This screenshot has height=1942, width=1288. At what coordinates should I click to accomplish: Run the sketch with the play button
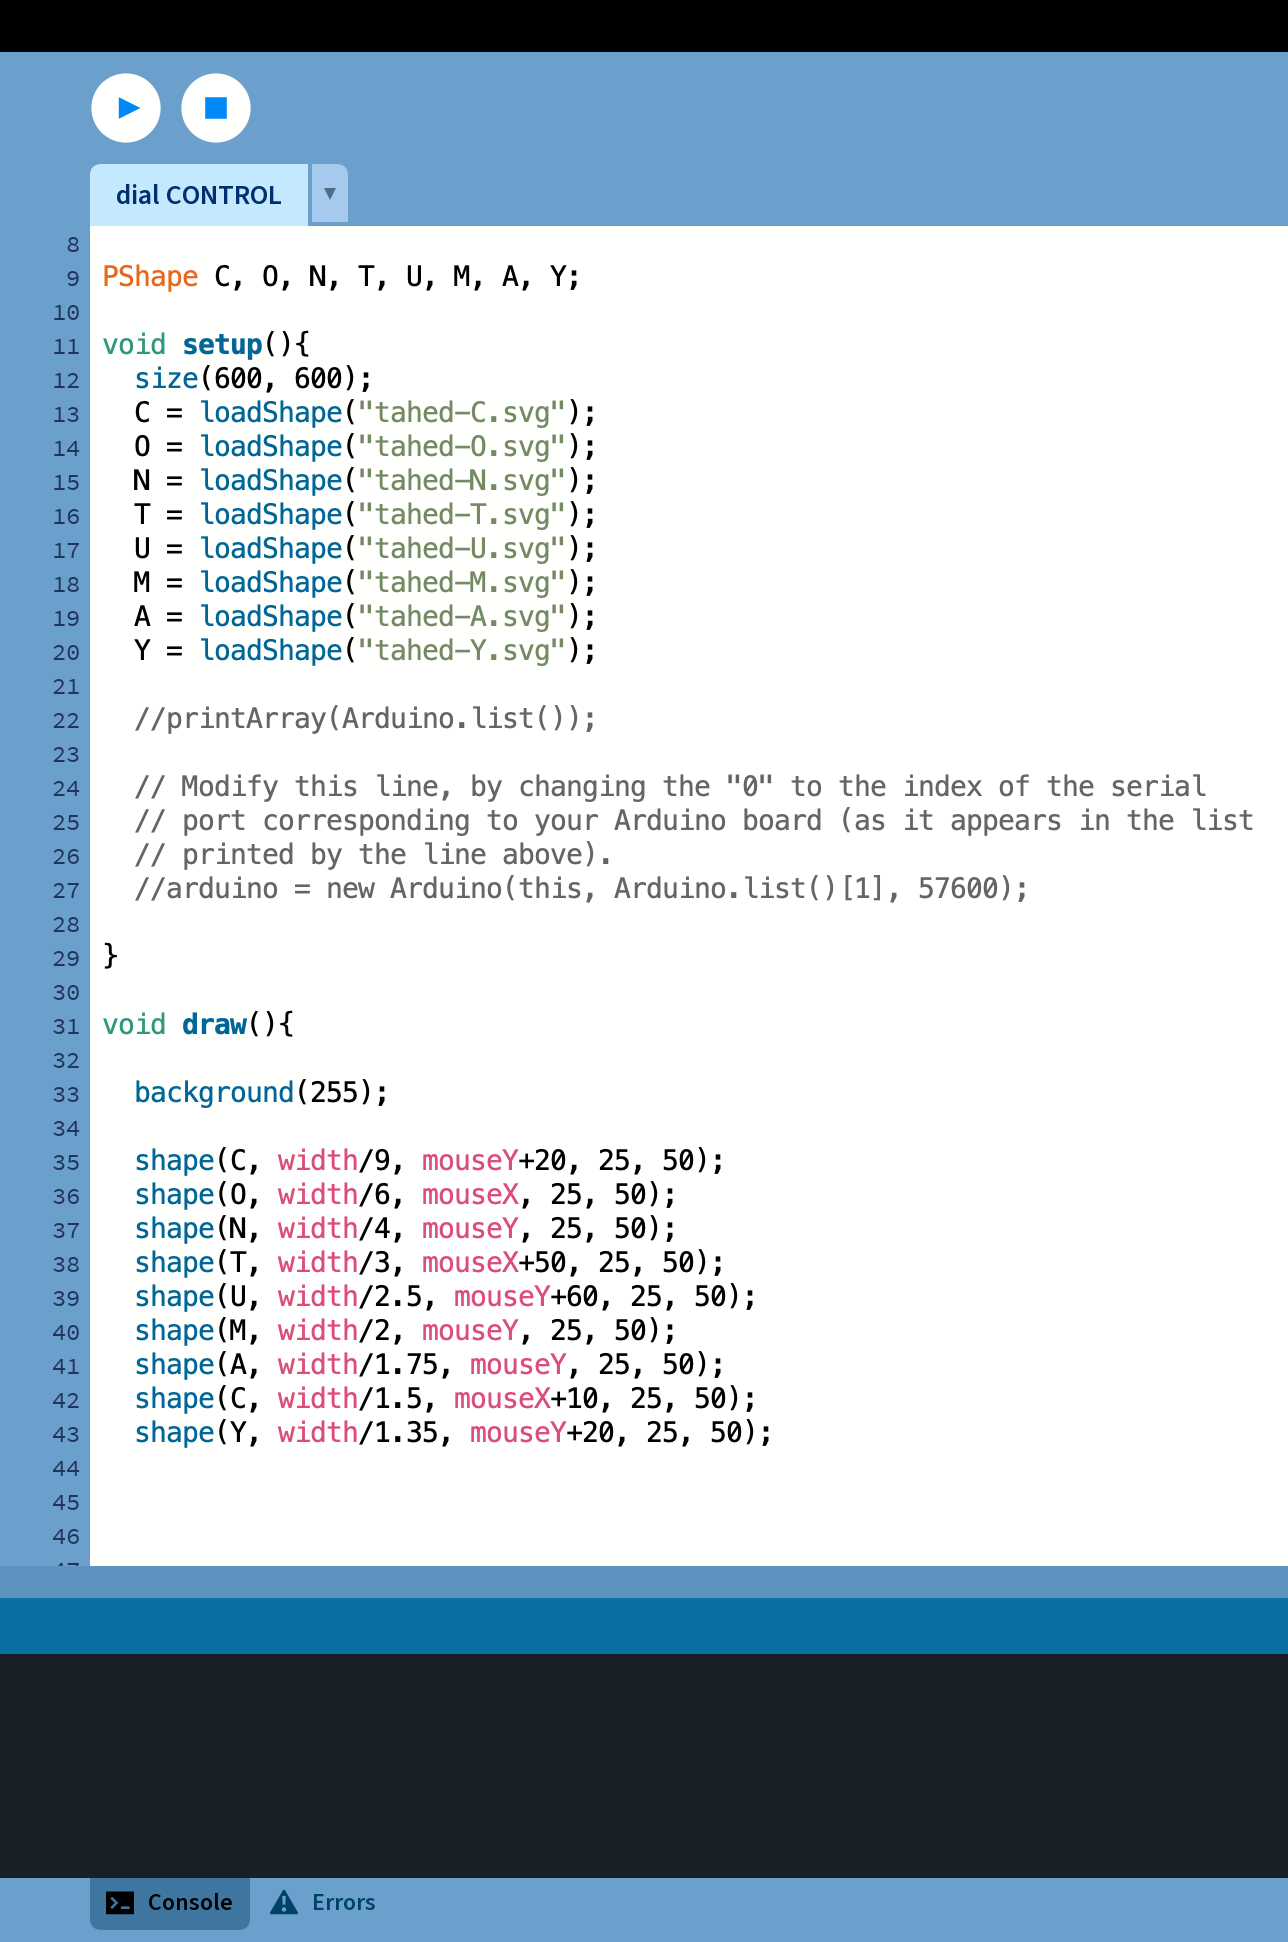pyautogui.click(x=126, y=108)
